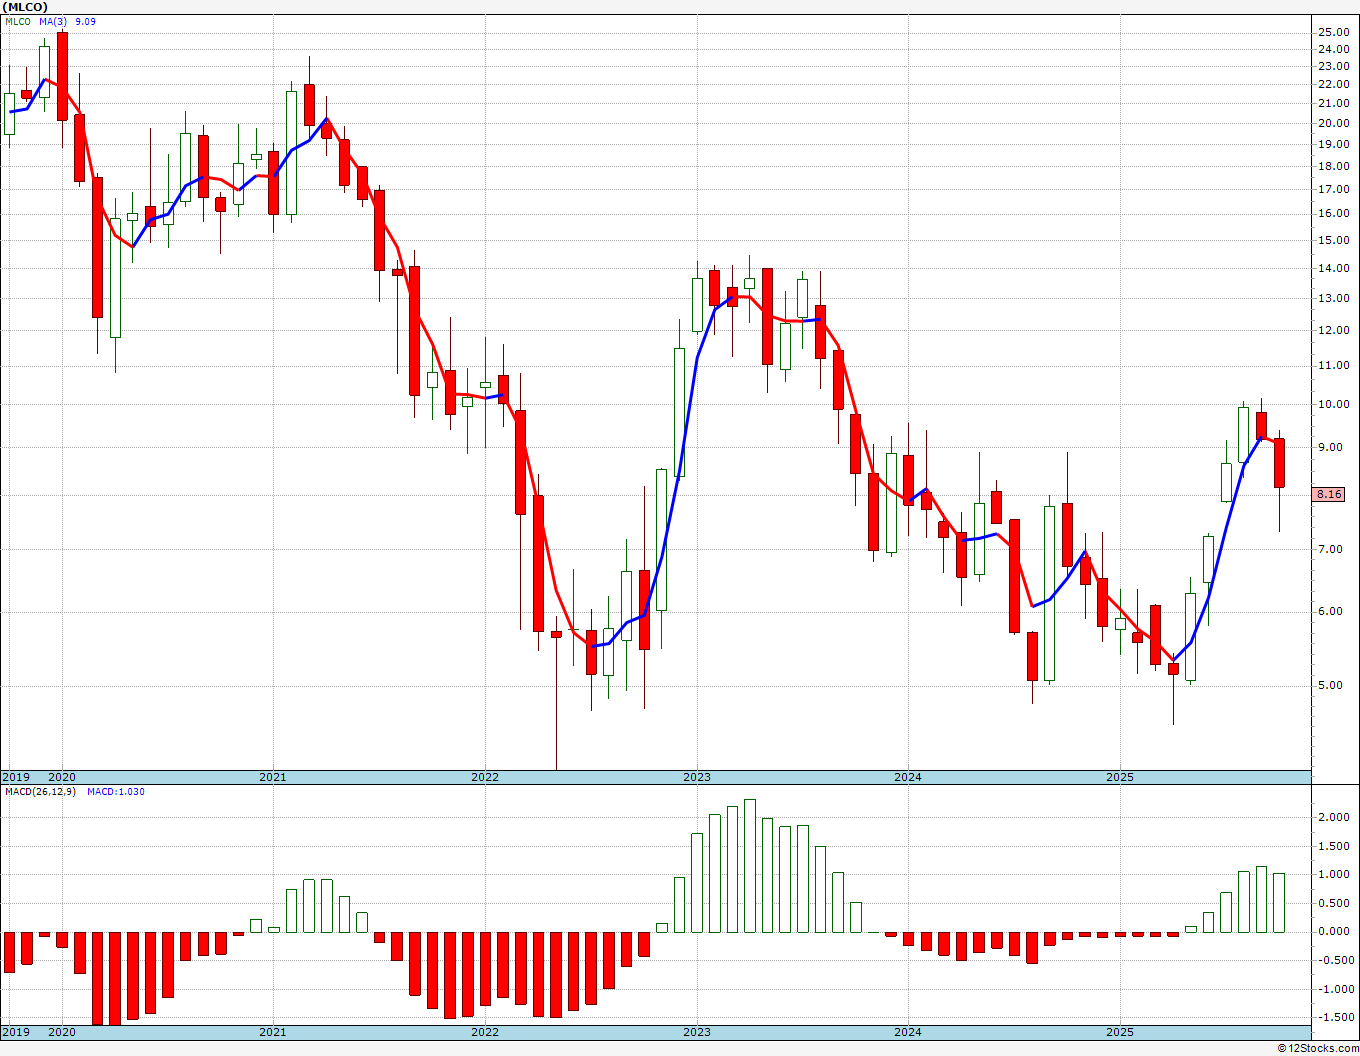The image size is (1360, 1056).
Task: Open the 12Stocks.com copyright link
Action: pos(1316,1048)
